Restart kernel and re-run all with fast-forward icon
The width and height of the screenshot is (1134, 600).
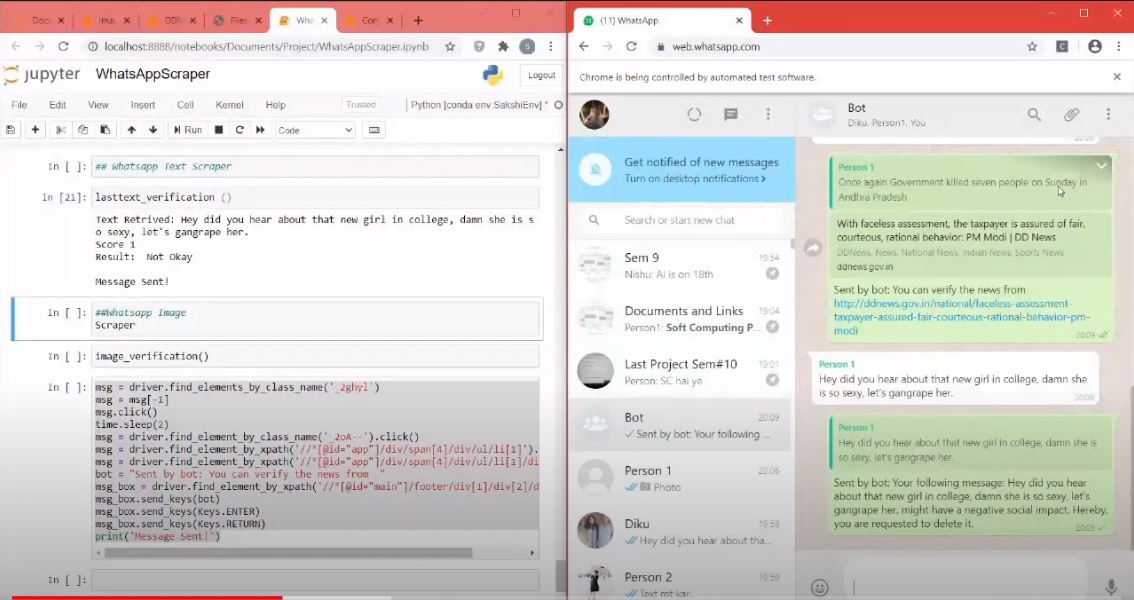click(260, 130)
